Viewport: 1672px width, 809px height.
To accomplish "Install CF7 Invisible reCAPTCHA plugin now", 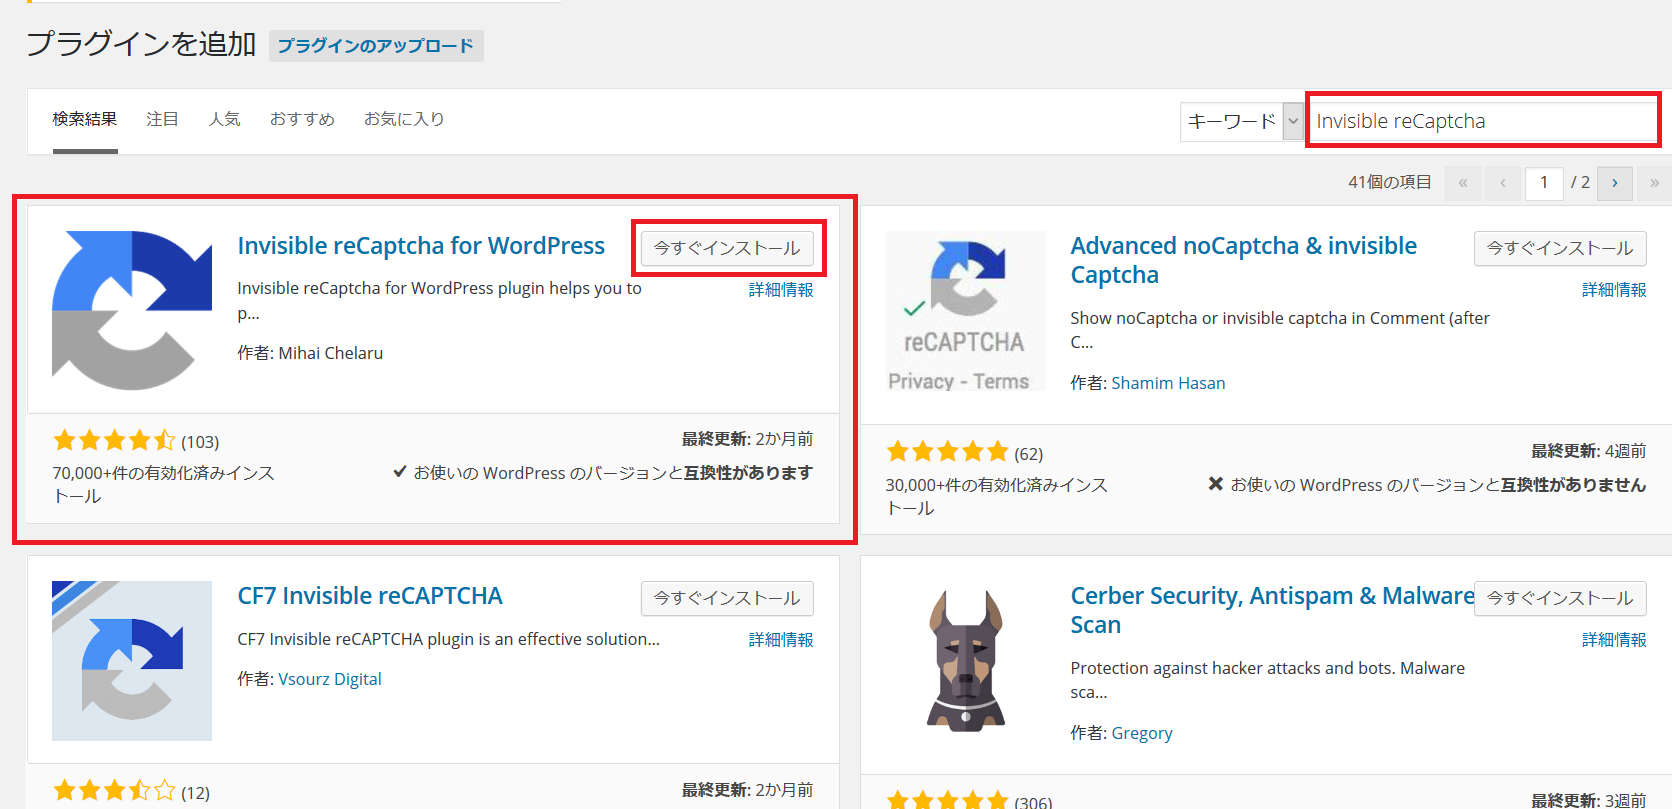I will click(x=727, y=598).
